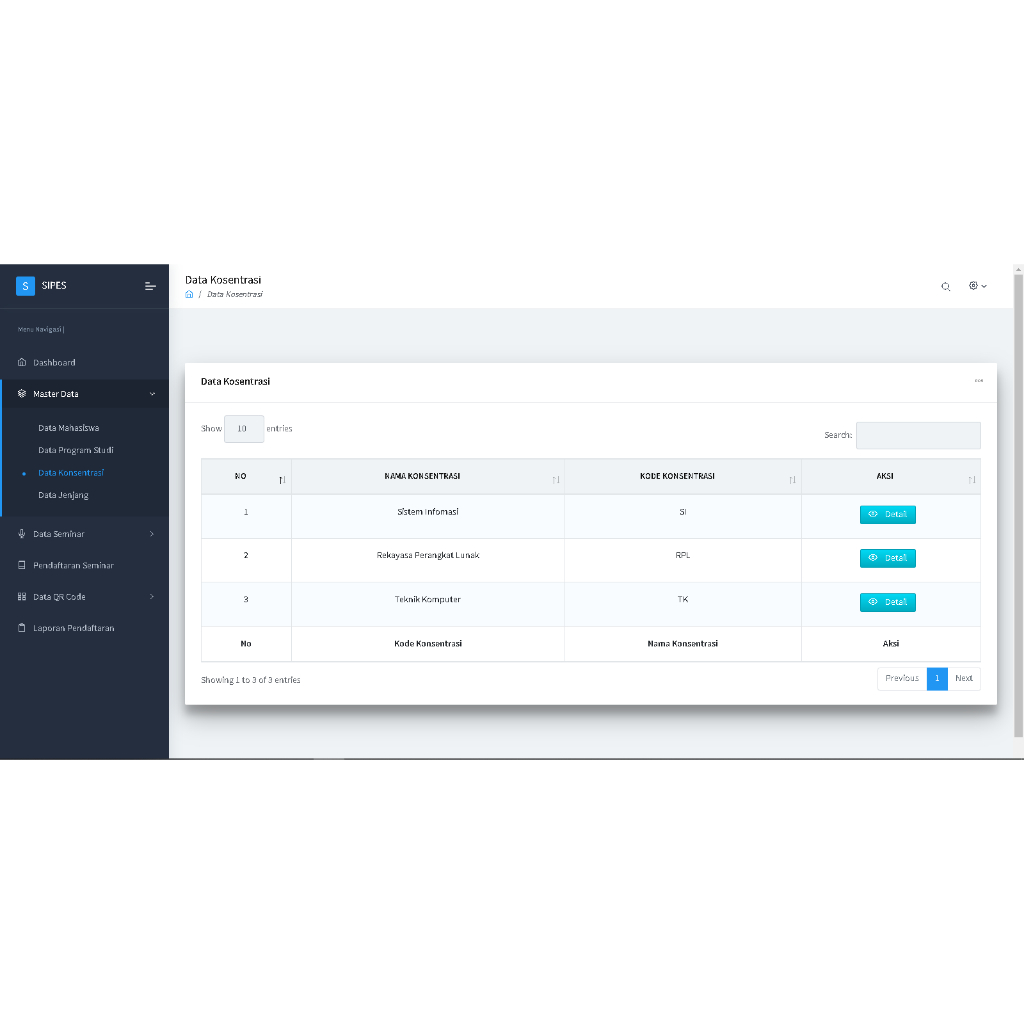Select Data Konsentrasi submenu item
This screenshot has width=1024, height=1024.
[x=71, y=473]
